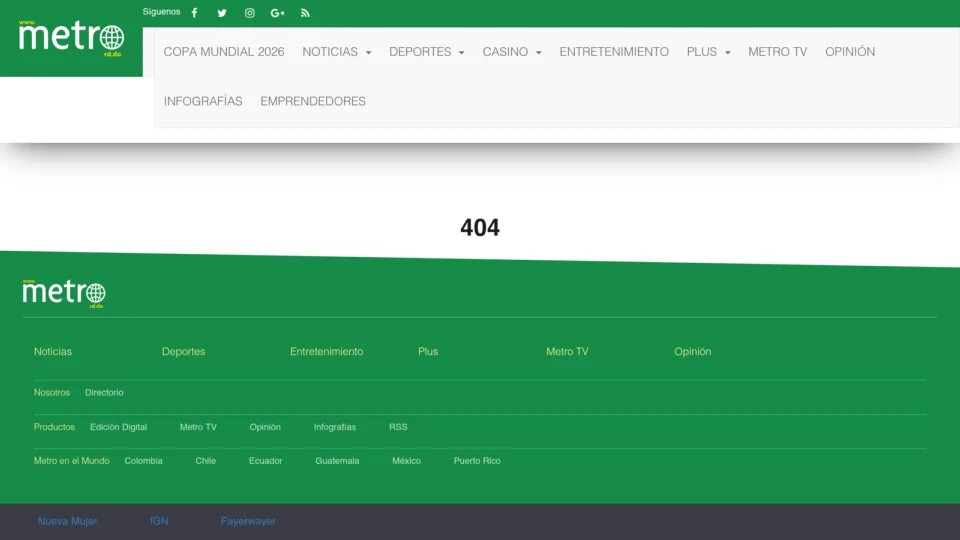The height and width of the screenshot is (540, 960).
Task: Click Metro TV in the Productos row
Action: [x=198, y=427]
